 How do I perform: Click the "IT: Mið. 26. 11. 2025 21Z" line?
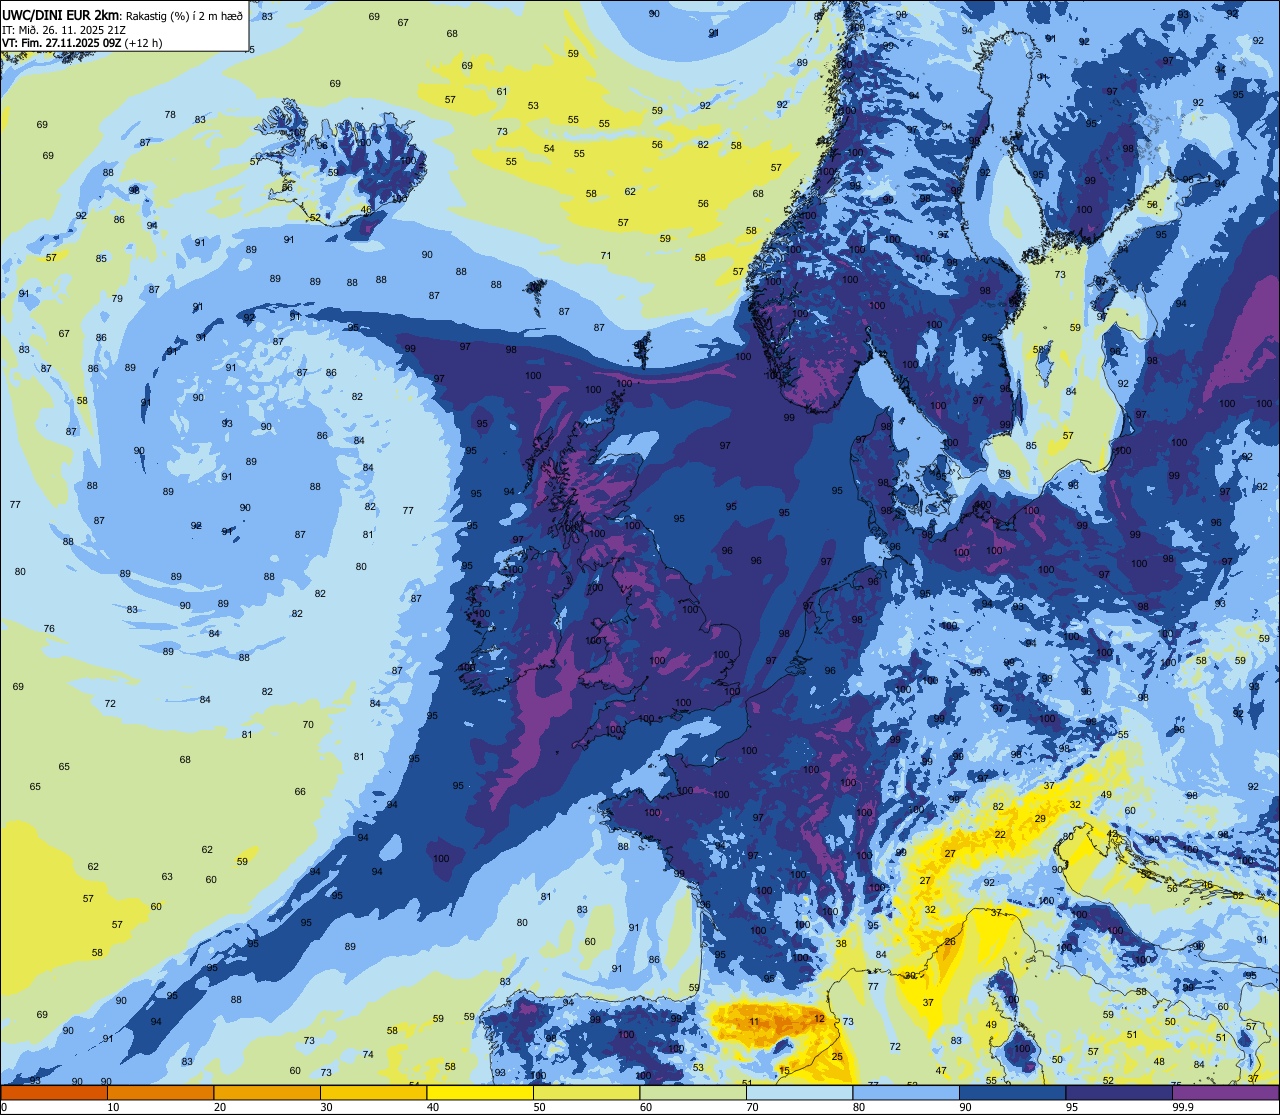(64, 29)
